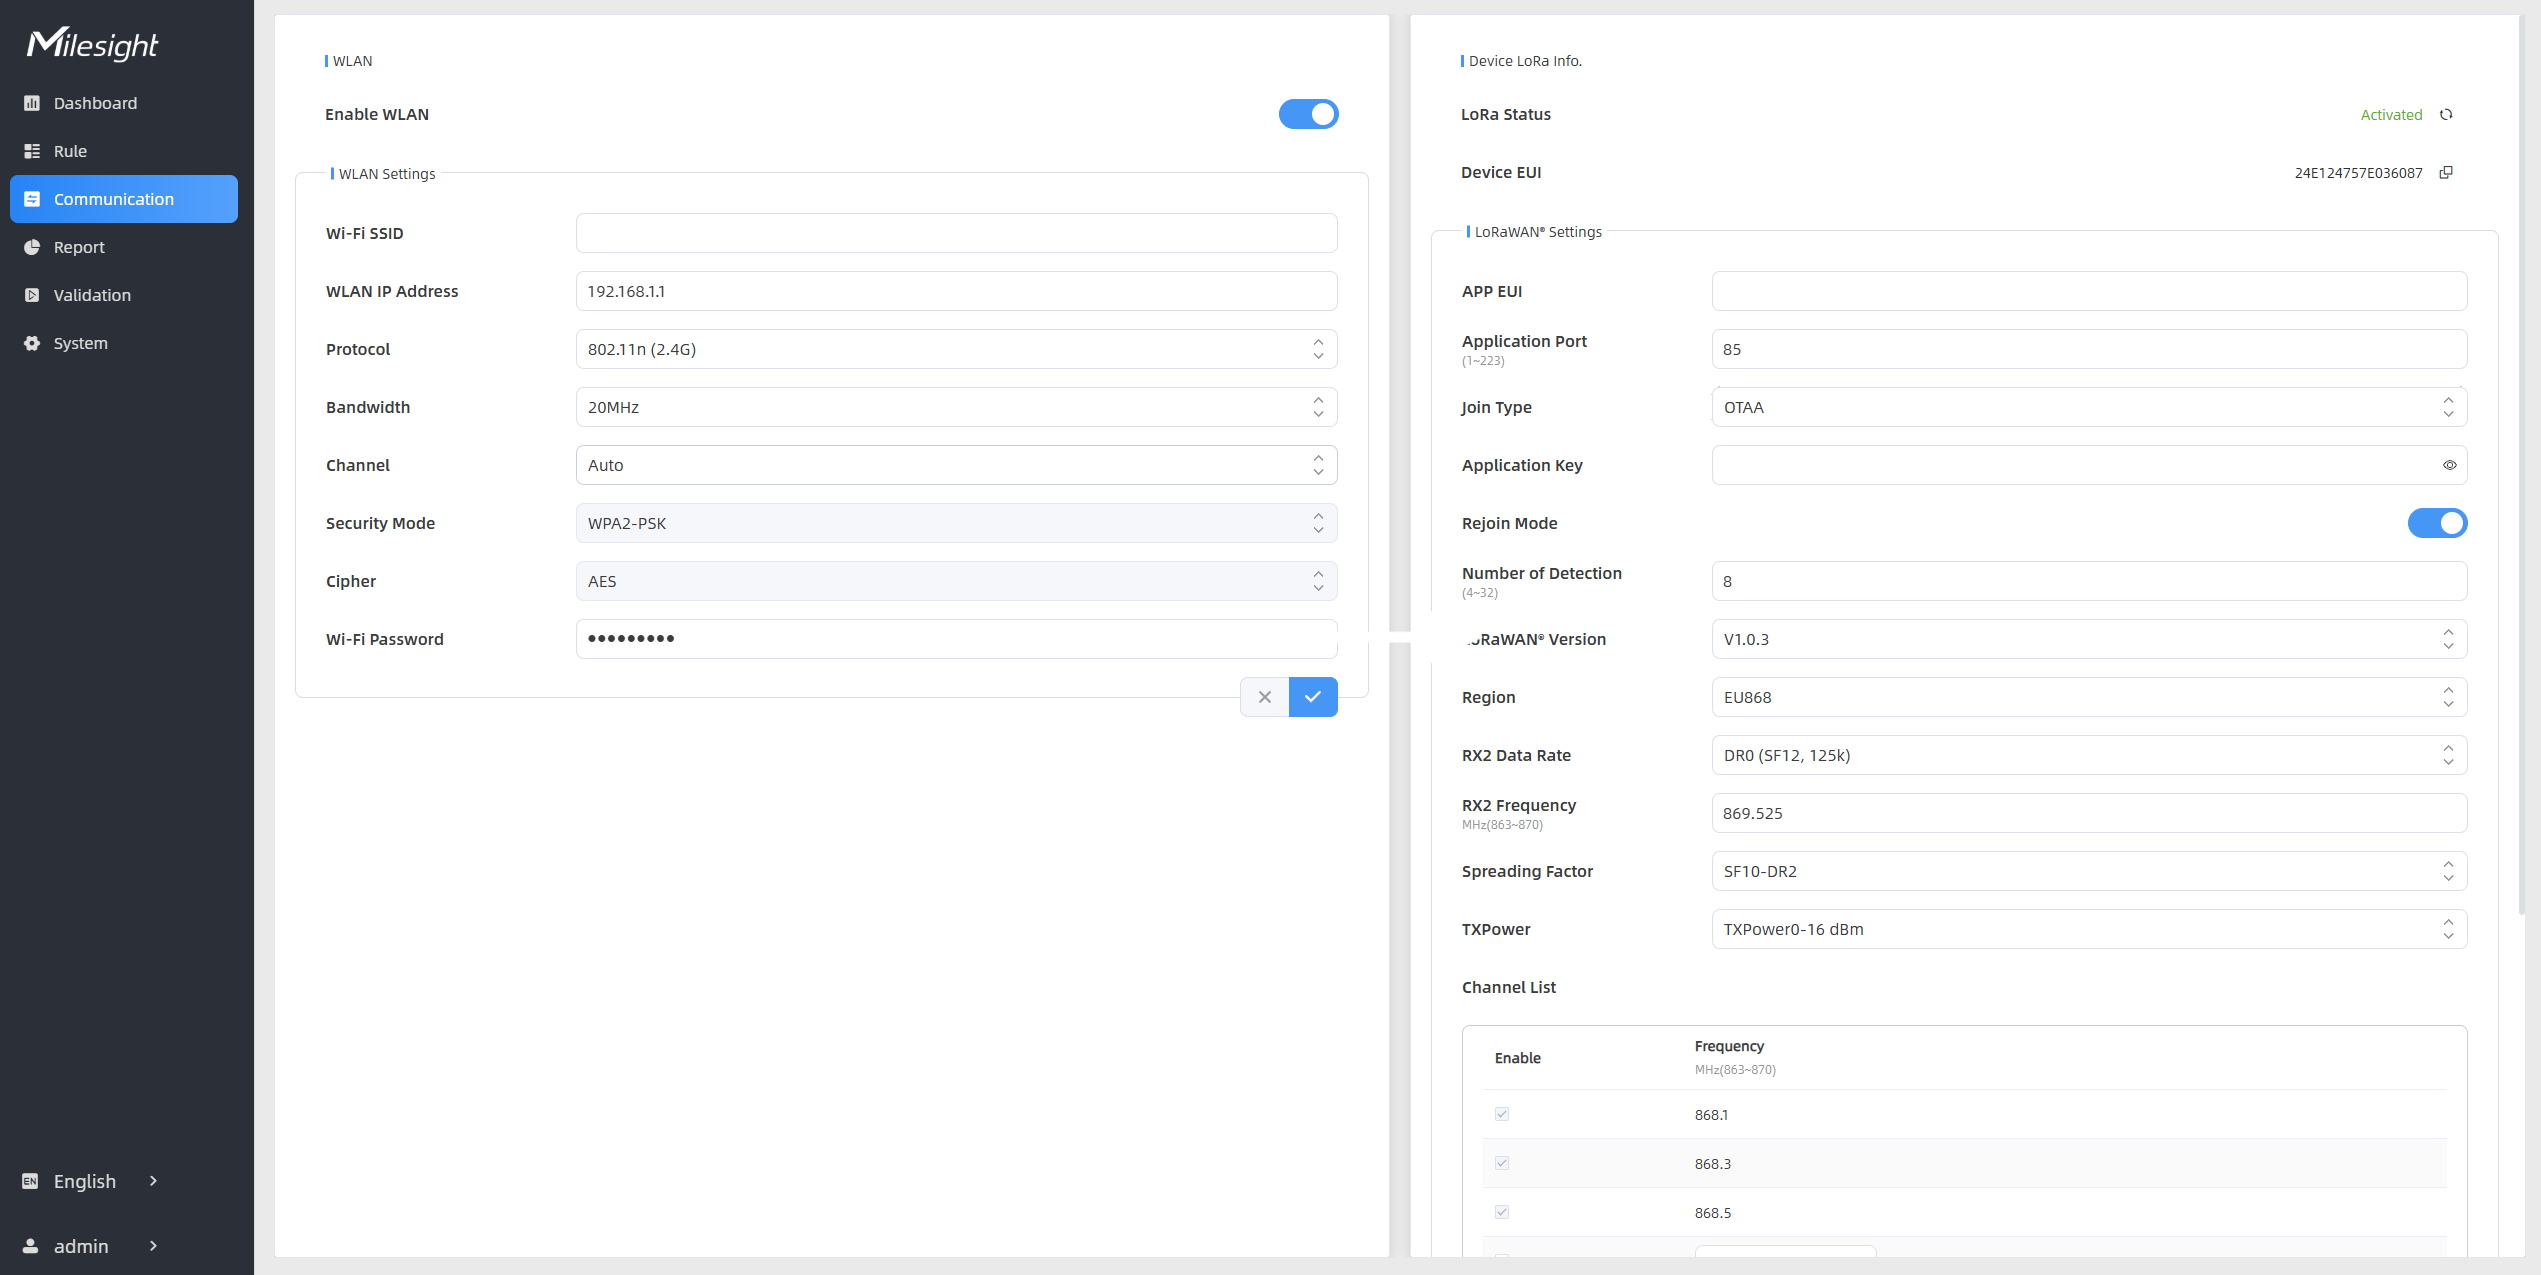Screen dimensions: 2541x1275
Task: Click the Milesight logo
Action: tap(92, 43)
